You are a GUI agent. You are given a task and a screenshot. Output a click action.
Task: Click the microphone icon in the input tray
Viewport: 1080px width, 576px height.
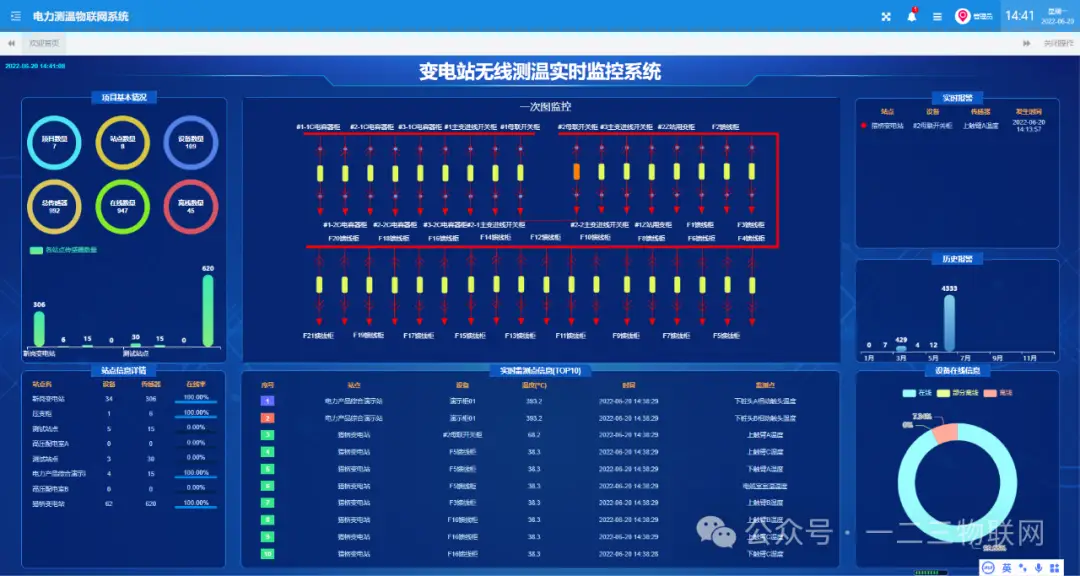point(1039,567)
